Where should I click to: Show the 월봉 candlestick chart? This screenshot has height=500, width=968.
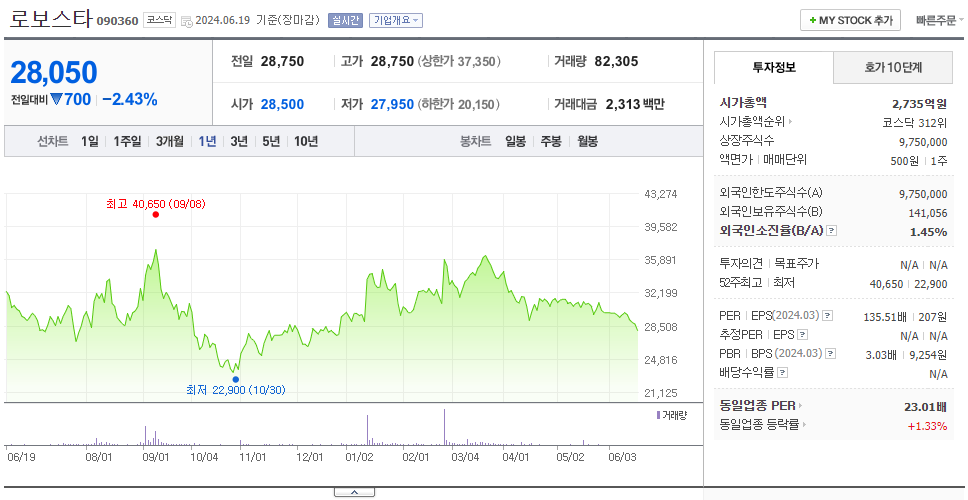pyautogui.click(x=588, y=141)
